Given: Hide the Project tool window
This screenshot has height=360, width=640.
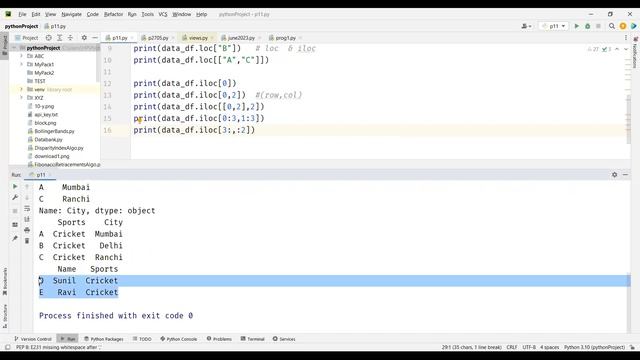Looking at the screenshot, I should point(95,38).
